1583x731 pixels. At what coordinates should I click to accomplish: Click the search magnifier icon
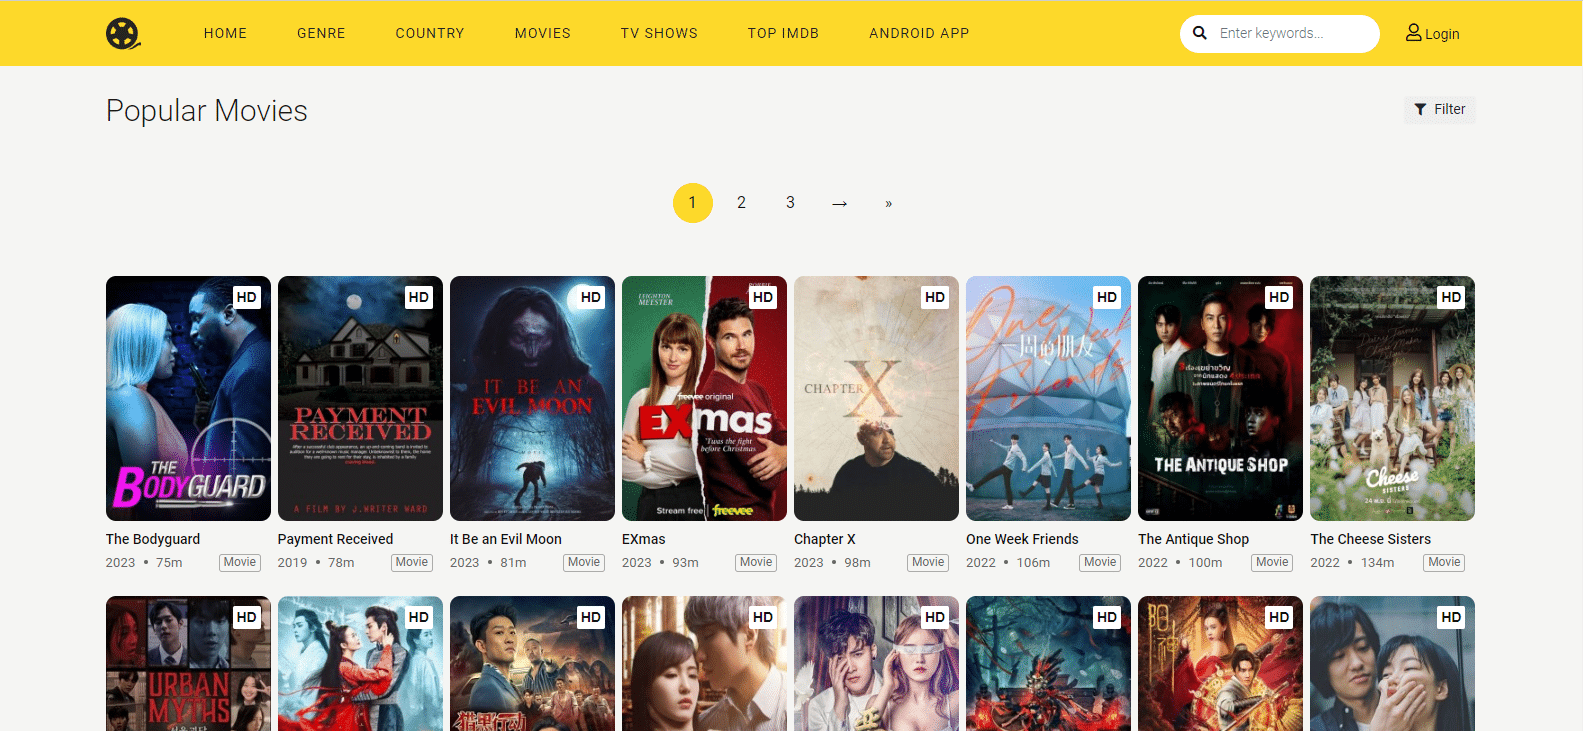(x=1200, y=33)
